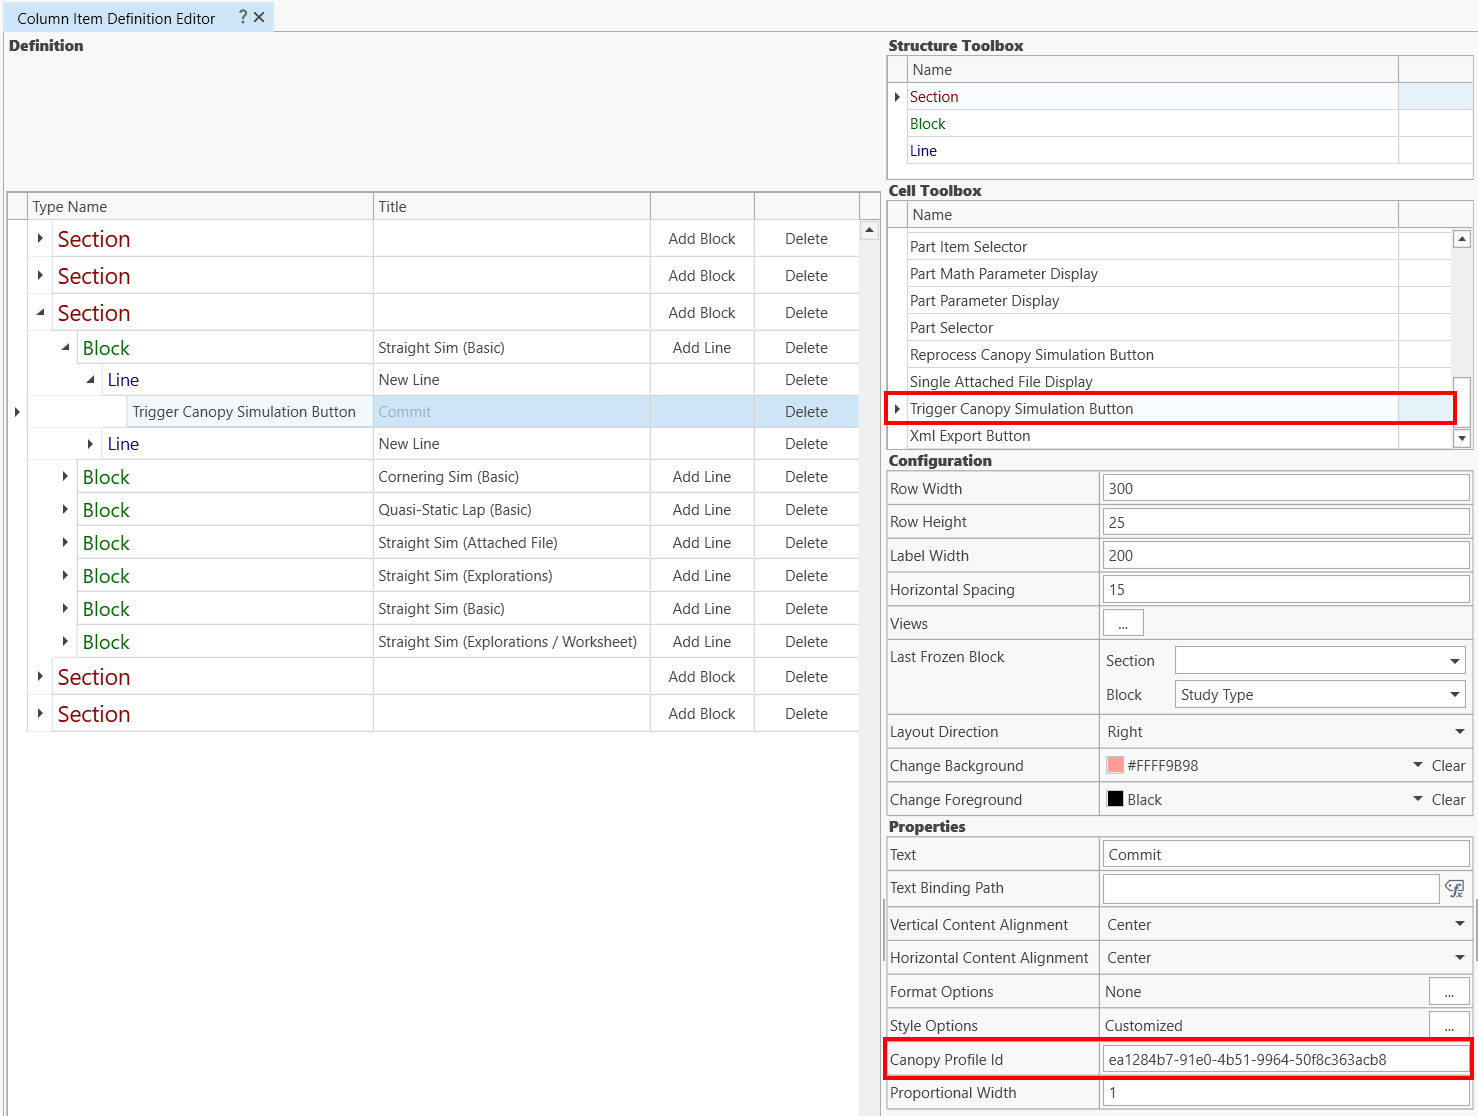The image size is (1478, 1116).
Task: Clear the Change Foreground color
Action: (x=1448, y=800)
